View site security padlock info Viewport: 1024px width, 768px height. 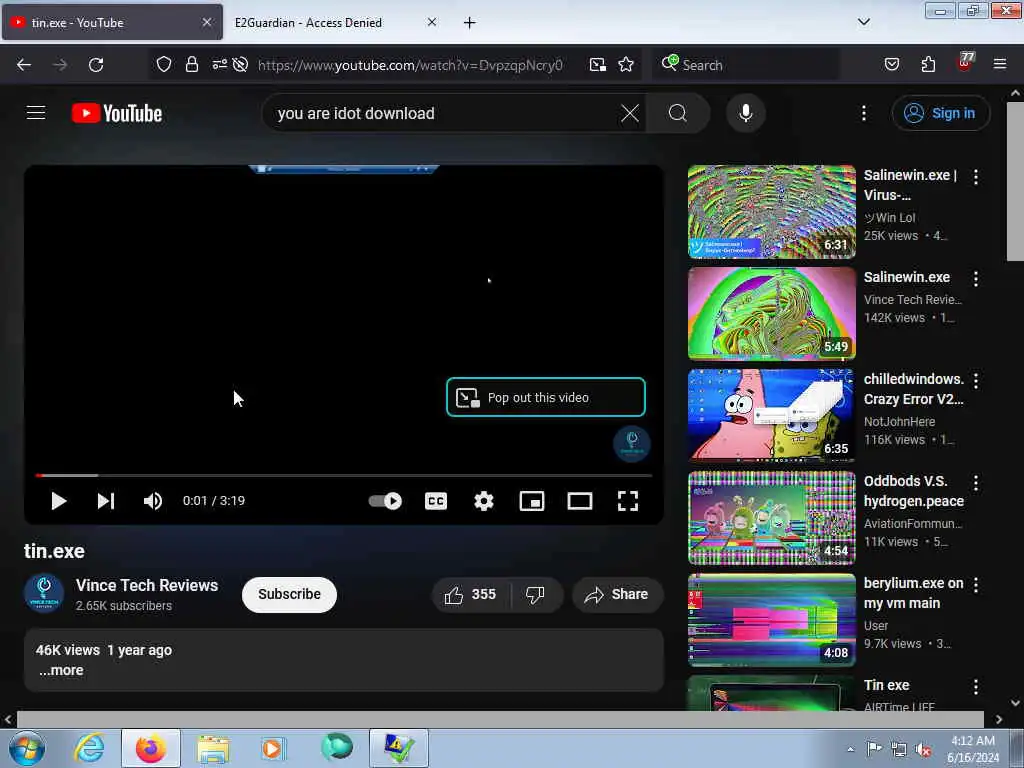[x=191, y=65]
